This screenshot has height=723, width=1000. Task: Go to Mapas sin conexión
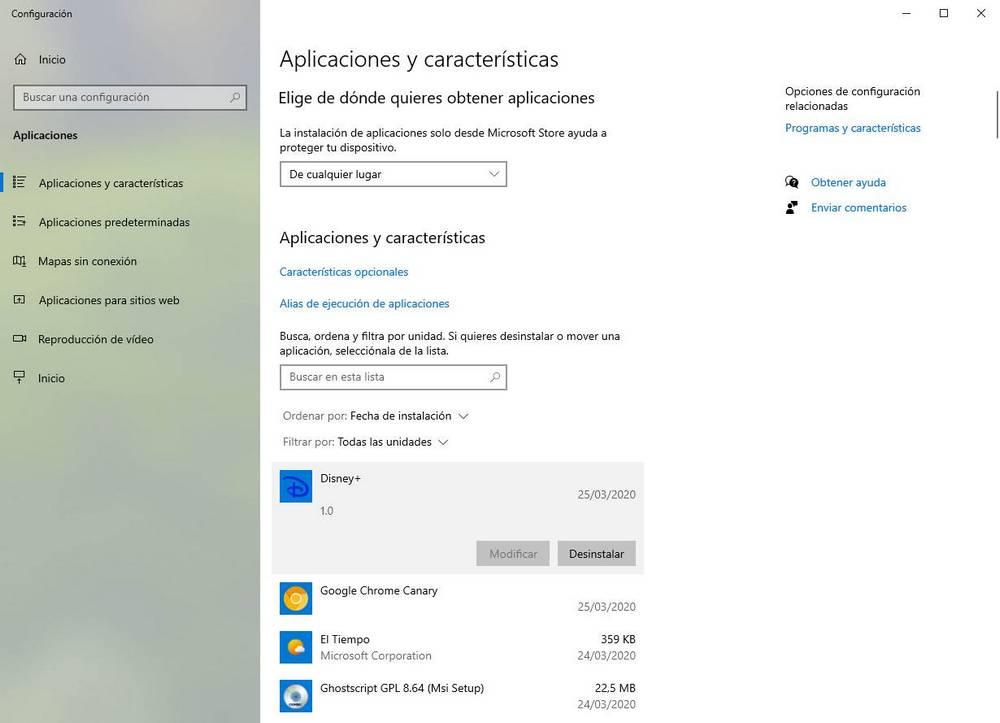click(87, 261)
